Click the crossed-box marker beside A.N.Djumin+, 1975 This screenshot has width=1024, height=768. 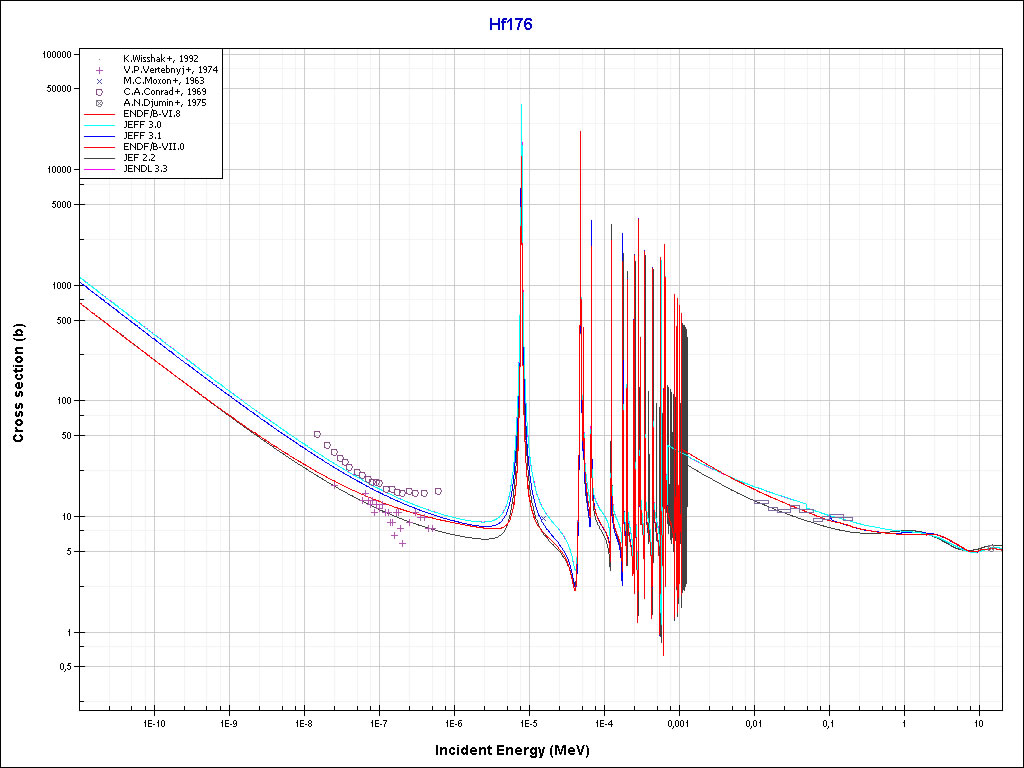pos(100,103)
